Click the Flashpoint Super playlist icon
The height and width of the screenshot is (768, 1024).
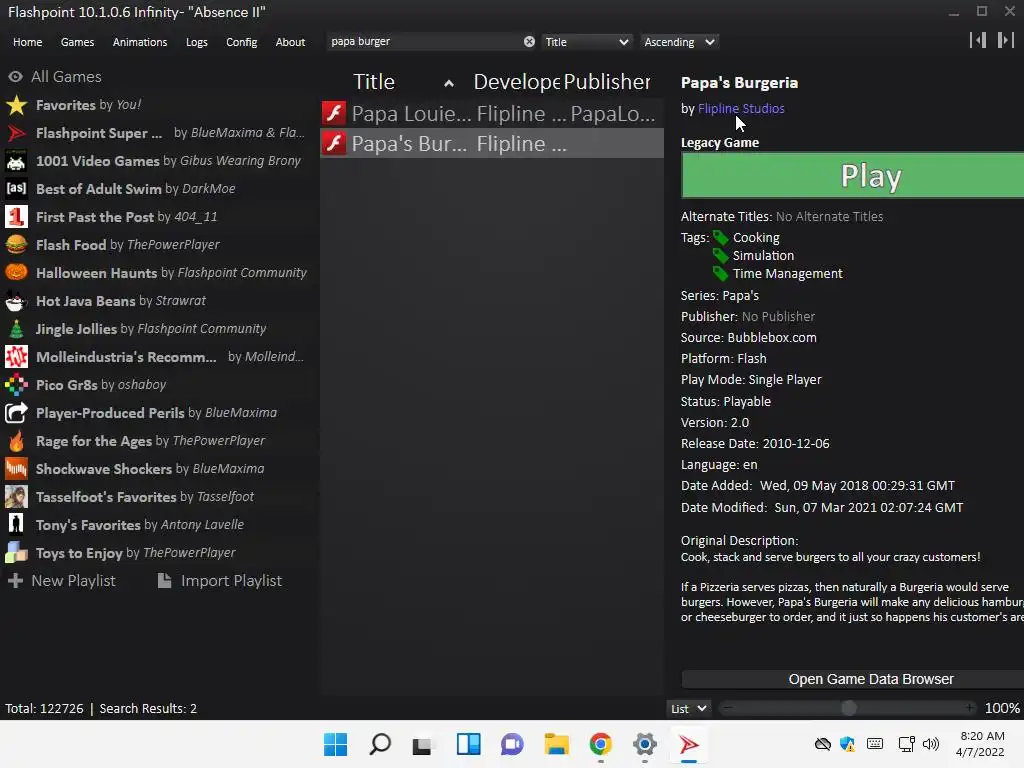click(x=16, y=133)
